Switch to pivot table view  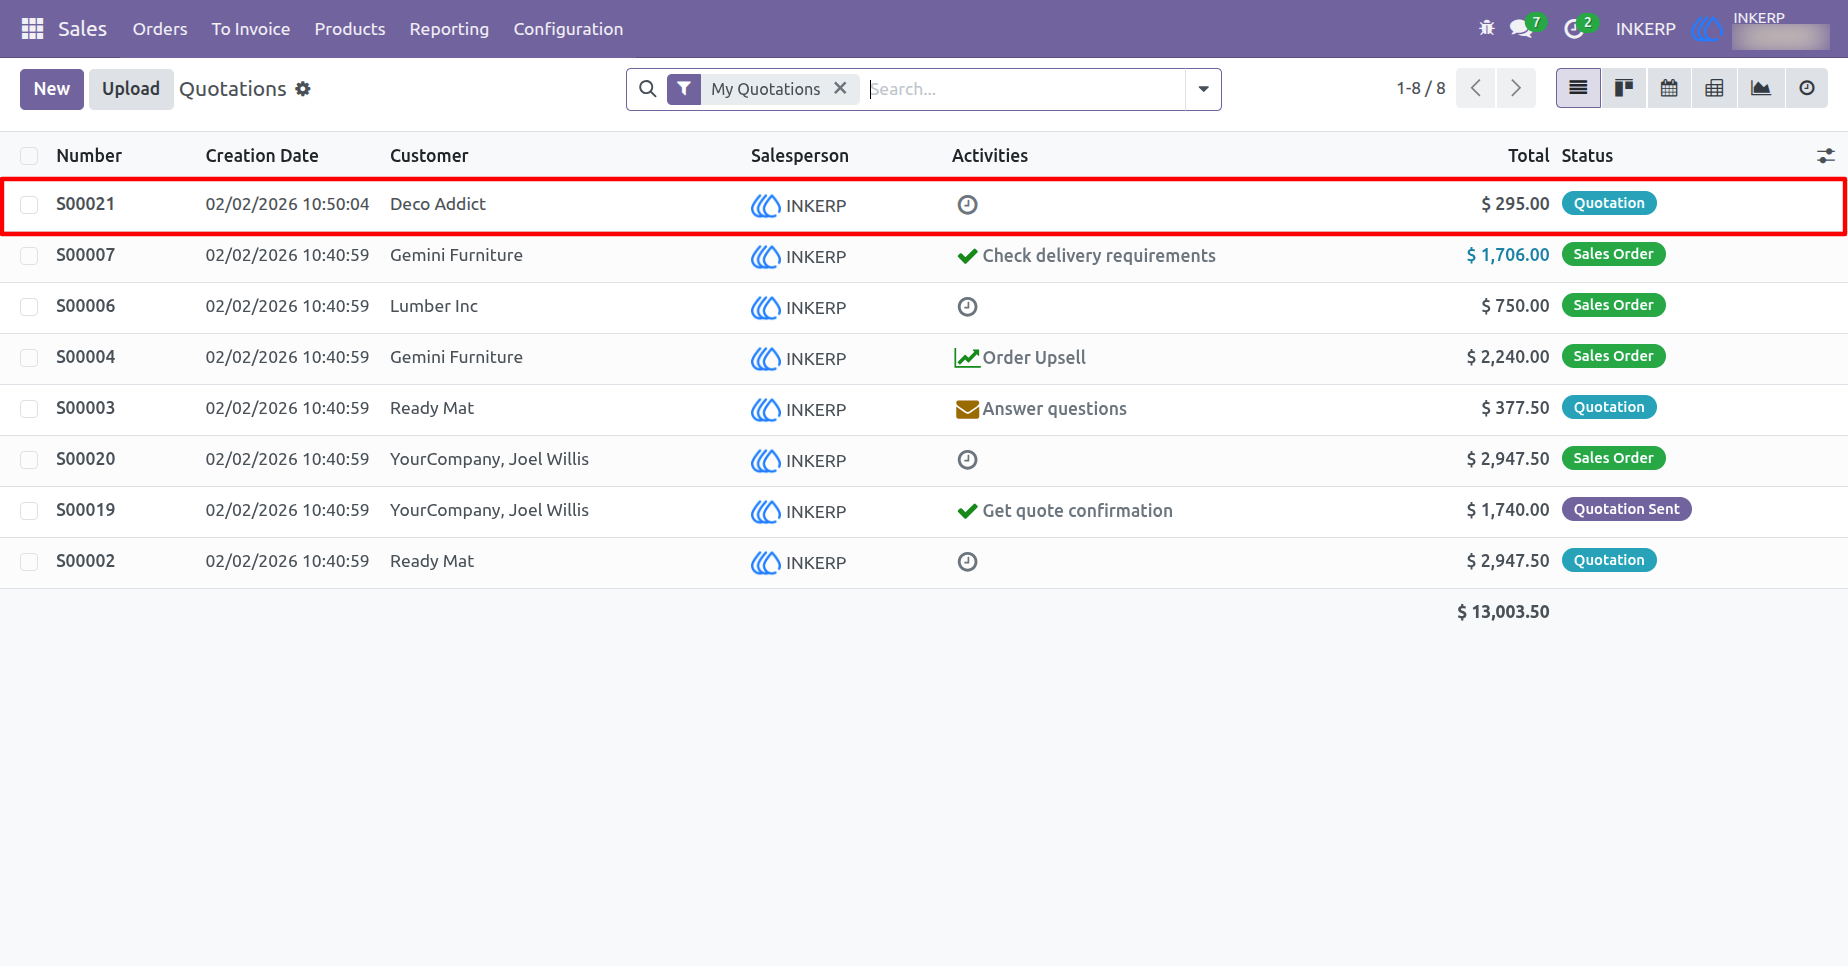pos(1714,88)
